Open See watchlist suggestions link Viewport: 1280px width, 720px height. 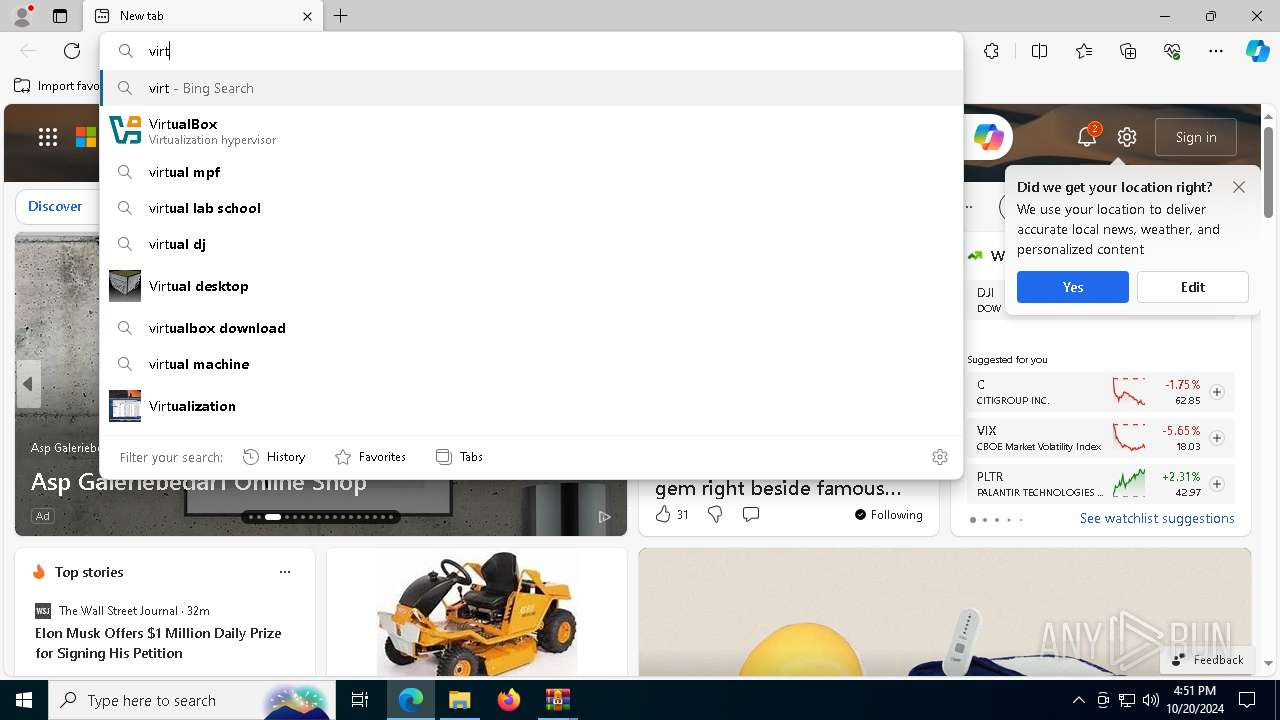pyautogui.click(x=1157, y=518)
